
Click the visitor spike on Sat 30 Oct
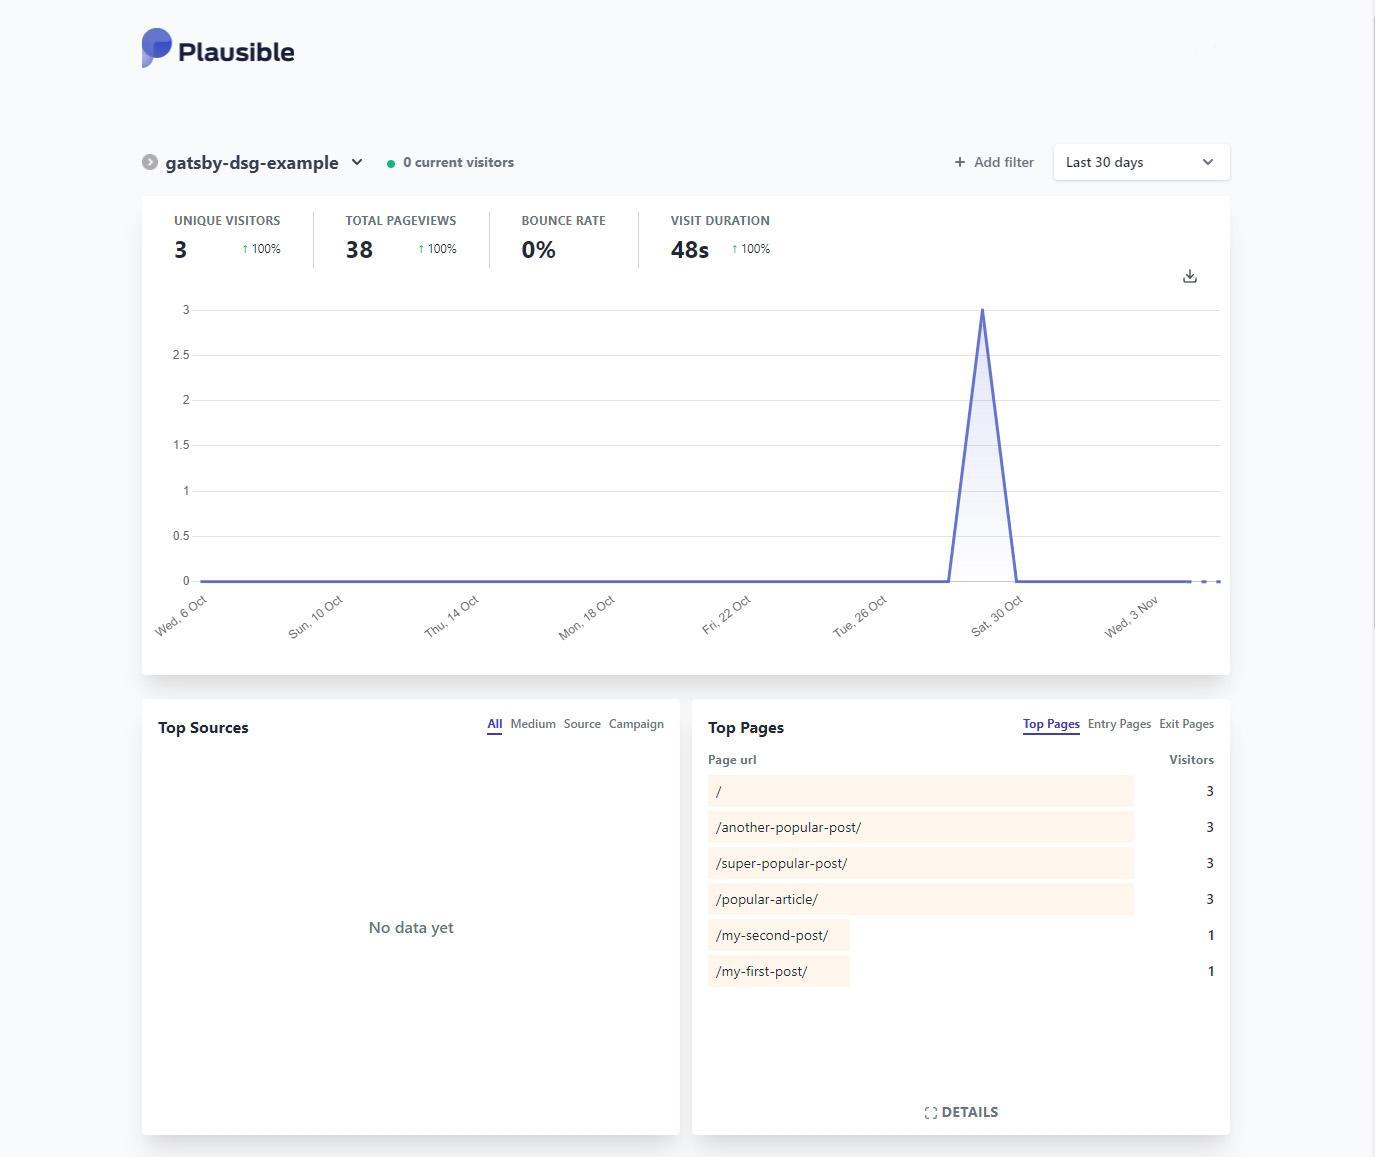pyautogui.click(x=982, y=310)
